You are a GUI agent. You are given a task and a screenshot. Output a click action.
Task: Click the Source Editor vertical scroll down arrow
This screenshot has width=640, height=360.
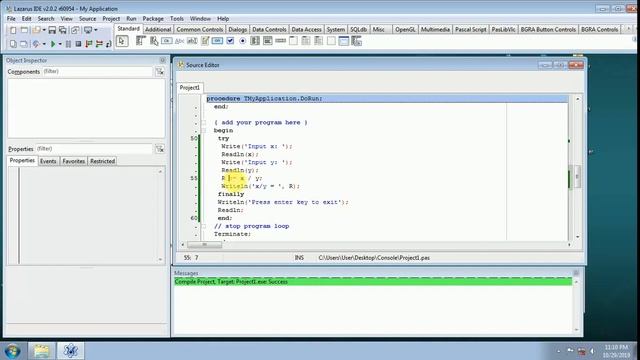[x=578, y=237]
